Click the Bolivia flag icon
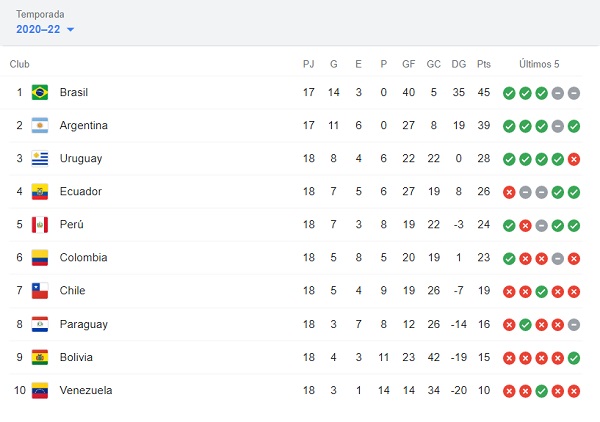 (40, 358)
